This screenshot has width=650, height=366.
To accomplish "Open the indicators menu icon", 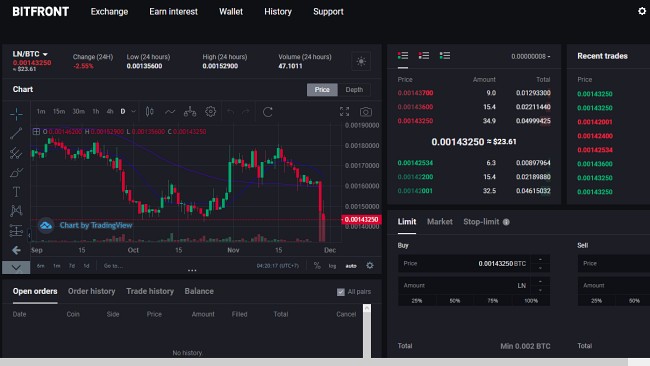I will tap(170, 111).
